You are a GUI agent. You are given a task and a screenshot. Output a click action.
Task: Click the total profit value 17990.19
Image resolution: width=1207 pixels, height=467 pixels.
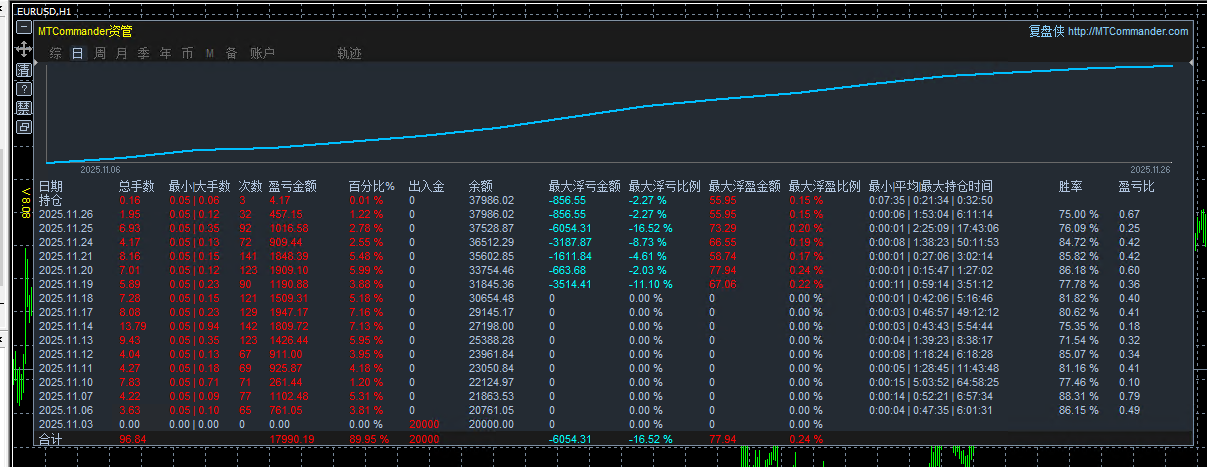click(292, 439)
